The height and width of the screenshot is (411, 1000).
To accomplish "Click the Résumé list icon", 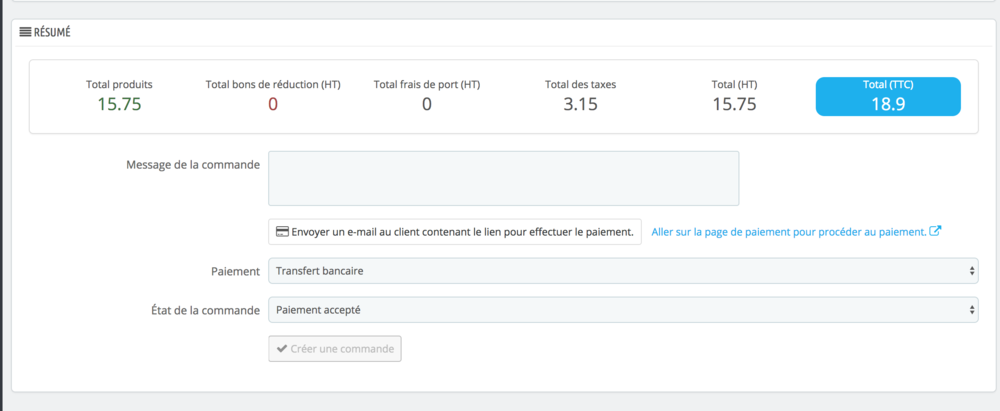I will pos(25,32).
